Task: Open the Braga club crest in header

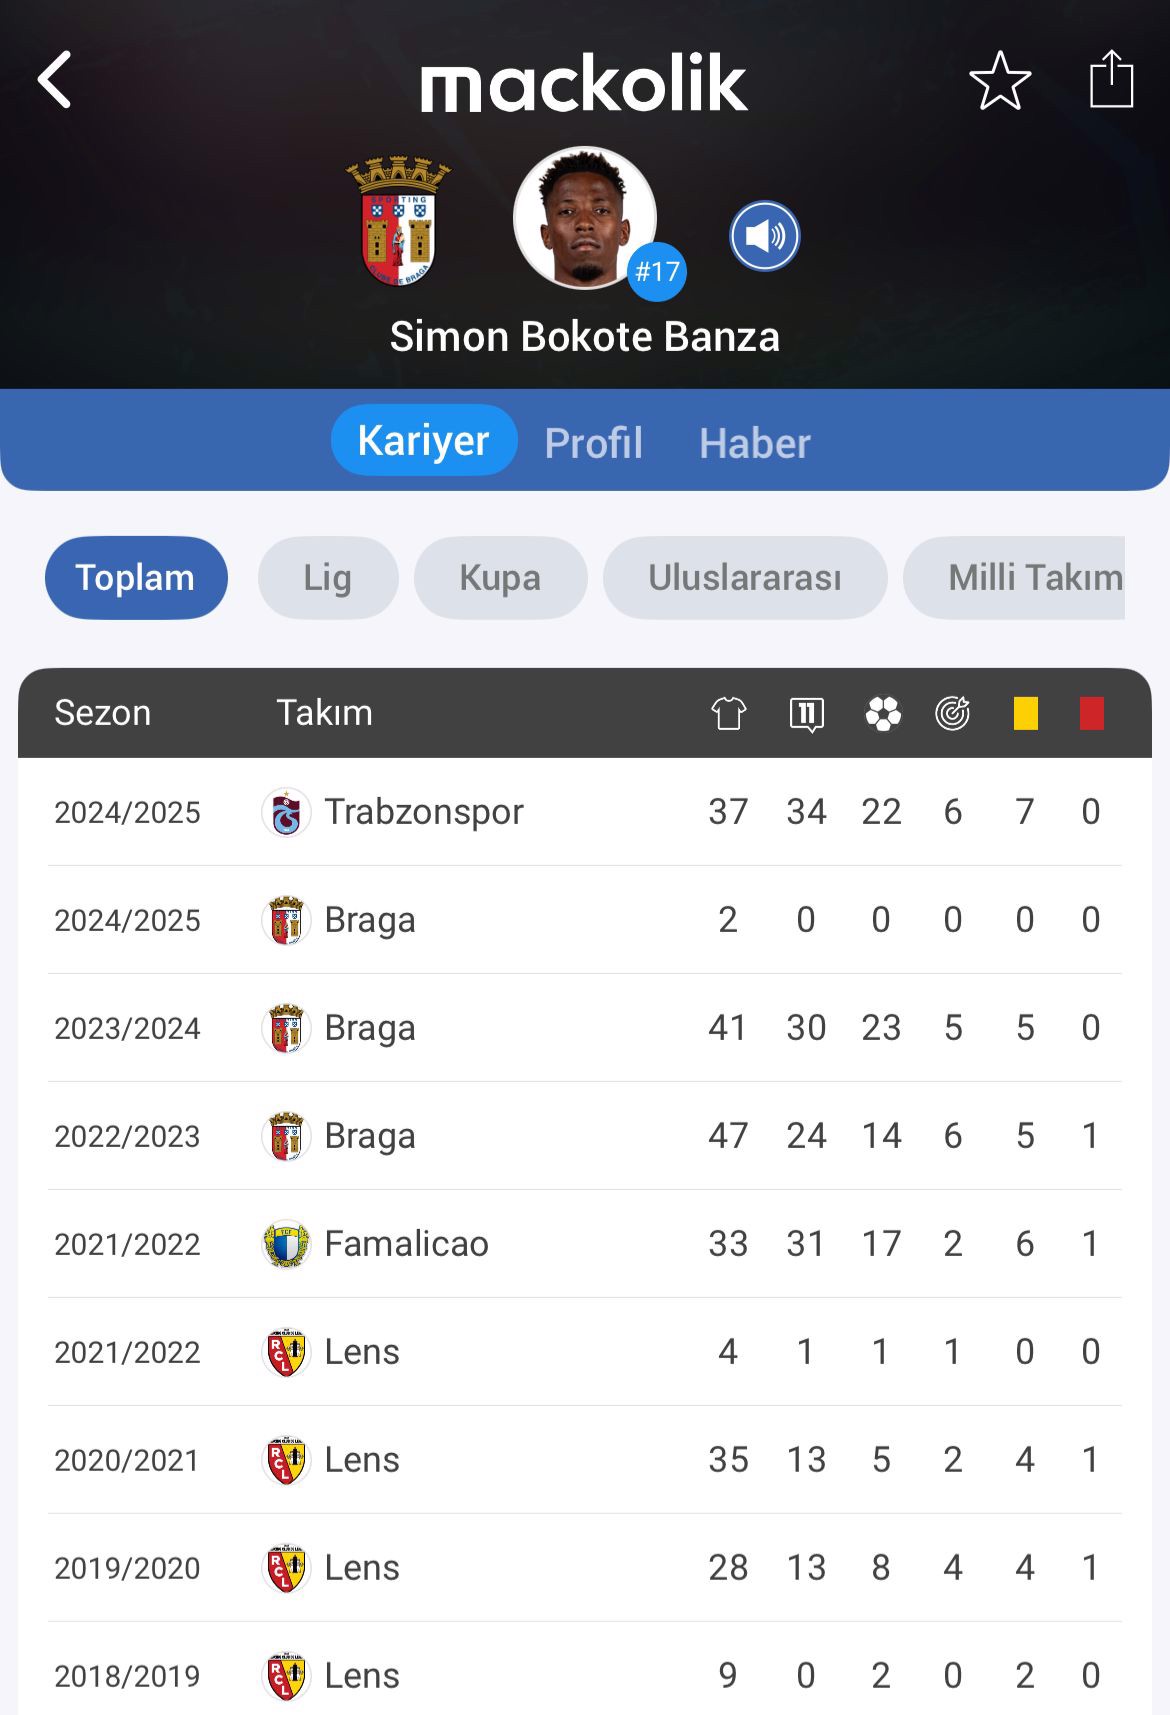Action: click(398, 220)
